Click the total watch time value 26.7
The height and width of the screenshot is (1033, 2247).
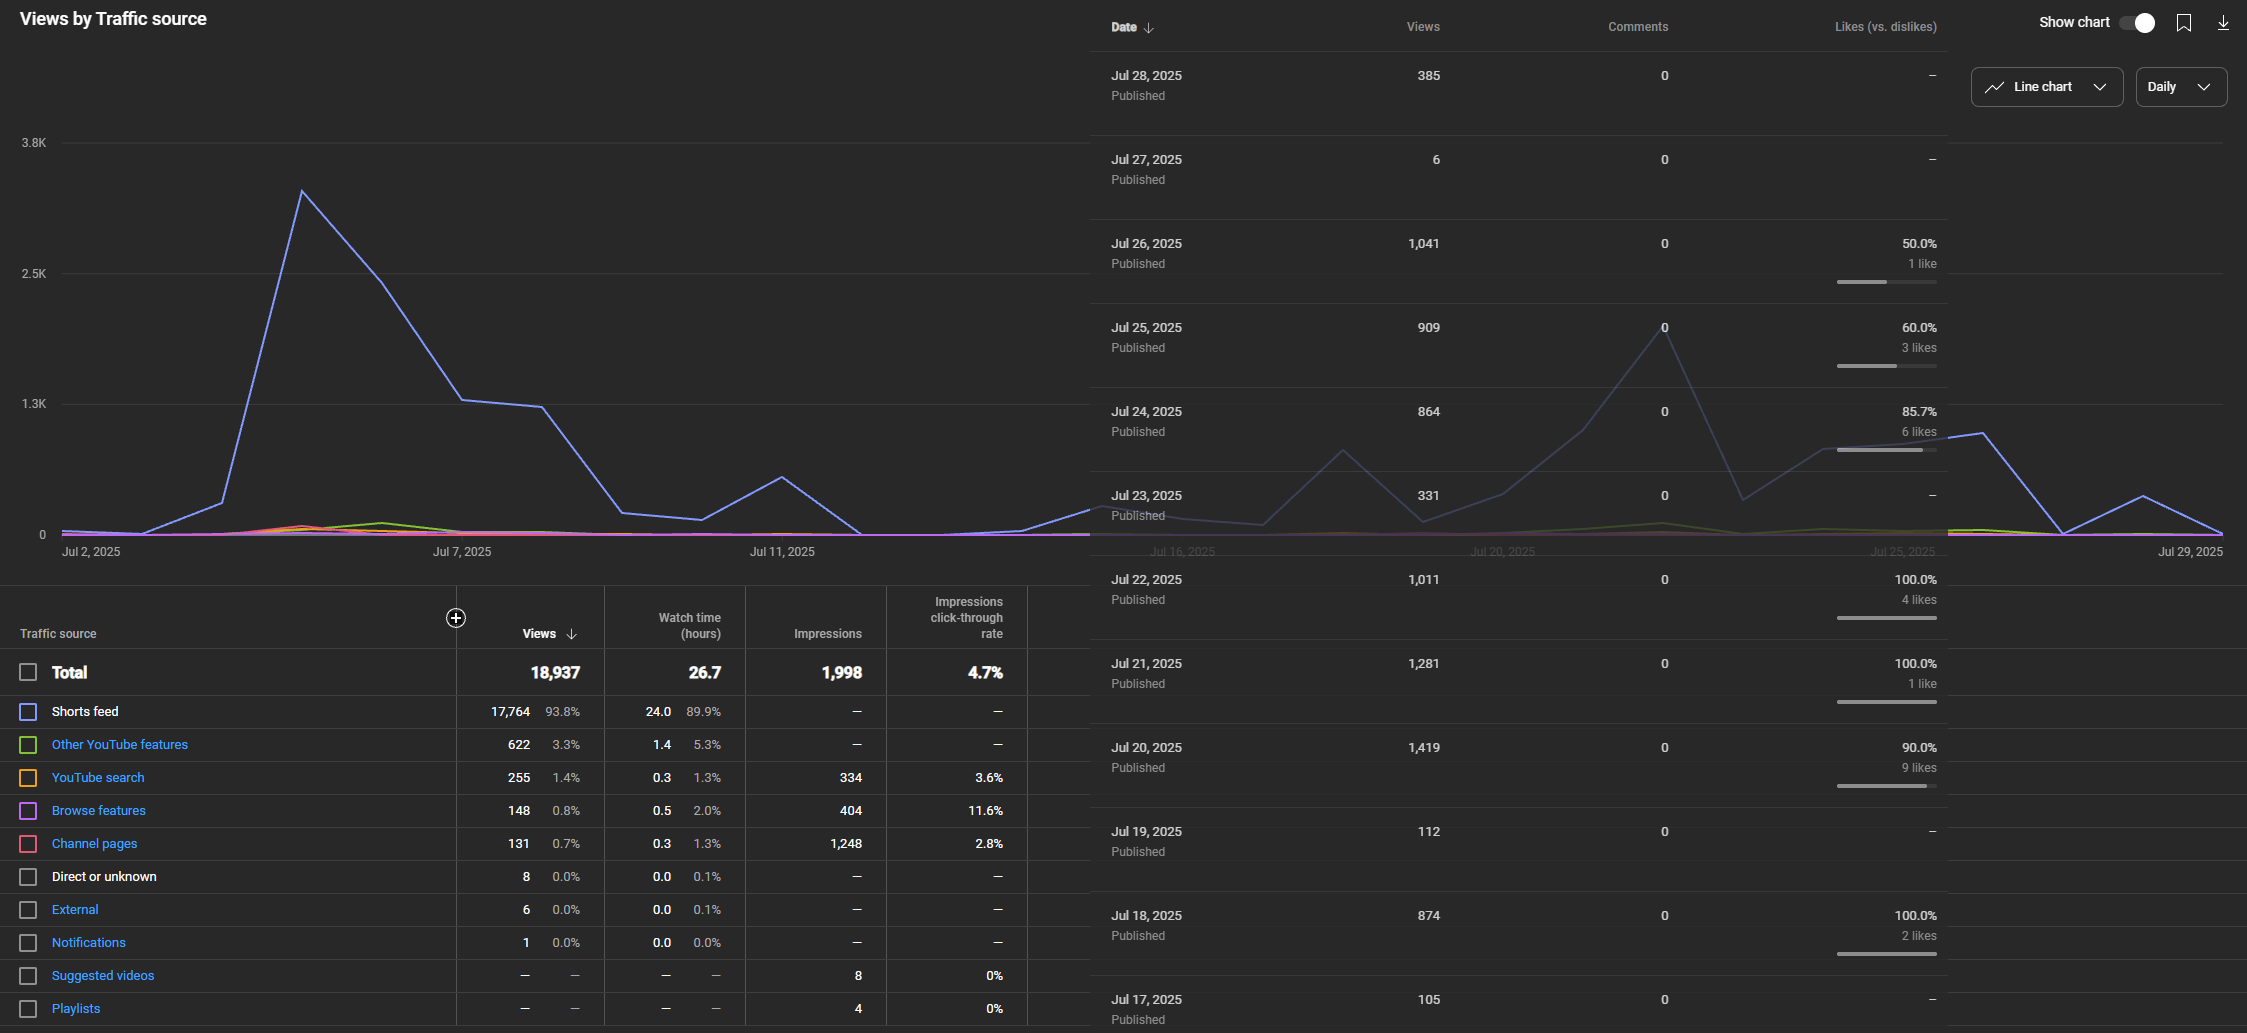point(705,673)
